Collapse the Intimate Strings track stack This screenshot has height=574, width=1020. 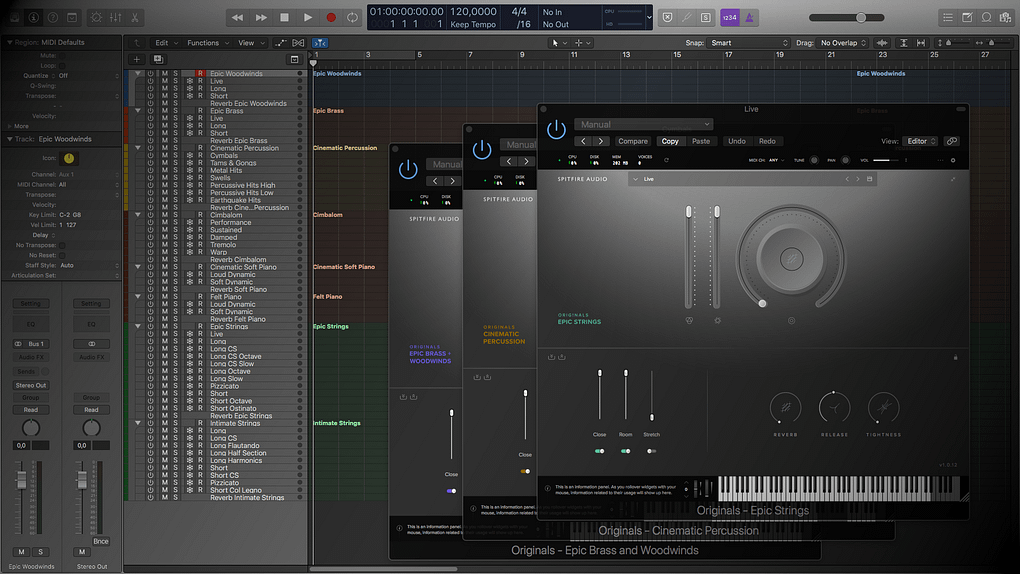point(138,423)
